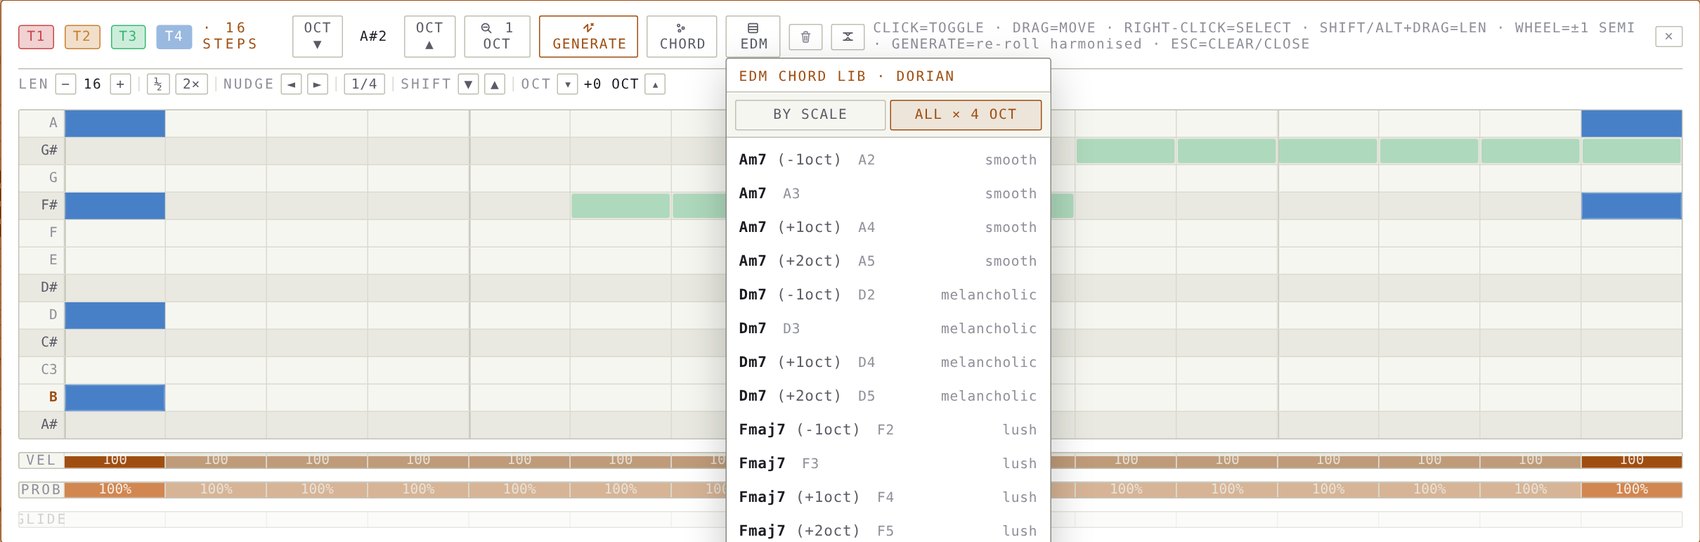Screen dimensions: 1700x542
Task: Click last step PROB bar at 100%
Action: click(1631, 490)
